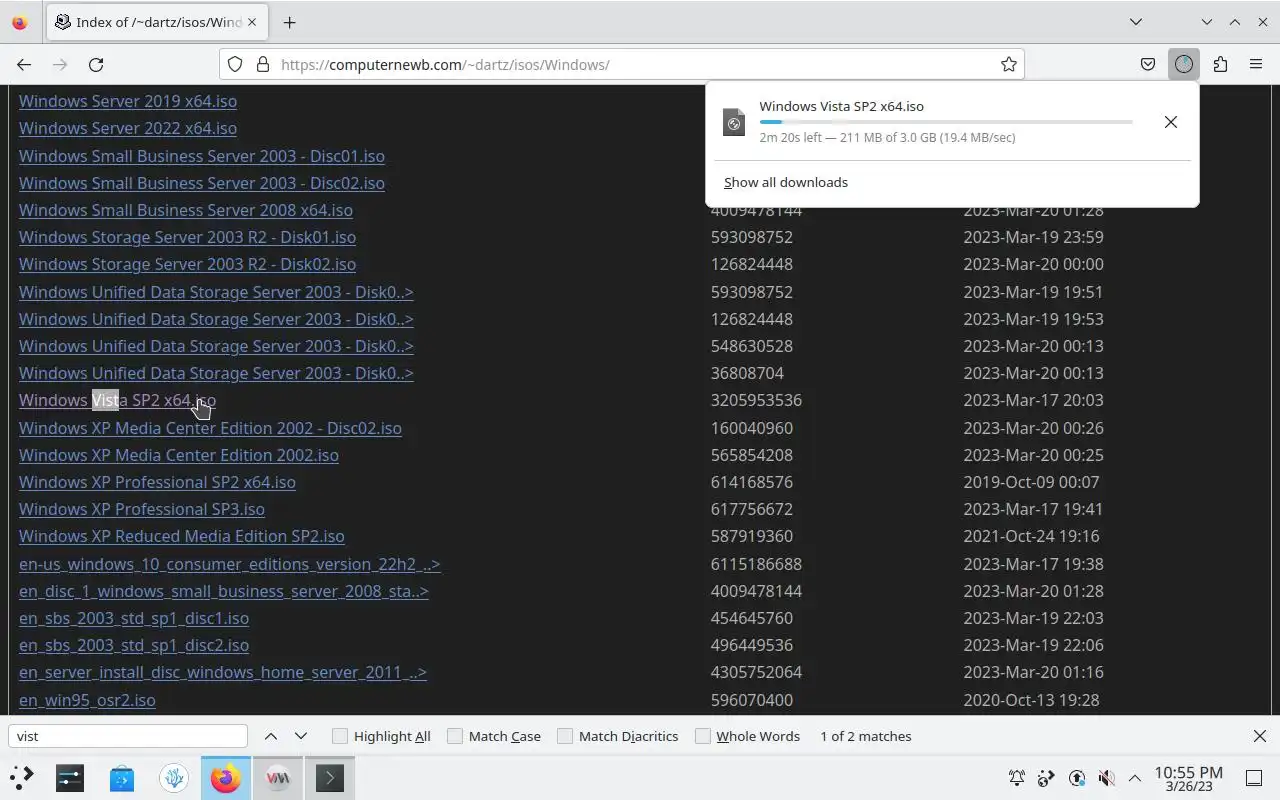Jump to next find match
Viewport: 1280px width, 800px height.
click(x=300, y=736)
